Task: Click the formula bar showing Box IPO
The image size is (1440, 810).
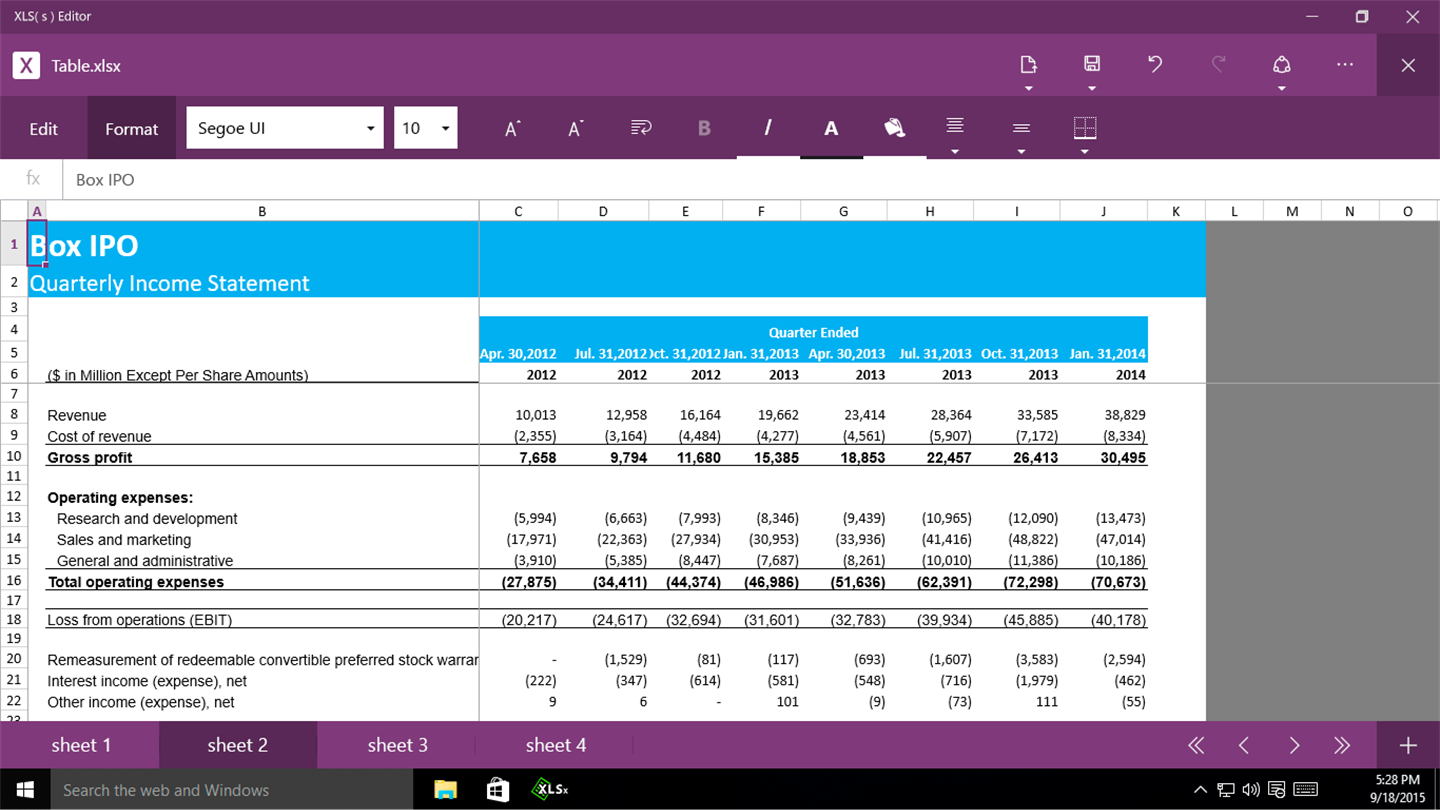Action: pyautogui.click(x=751, y=179)
